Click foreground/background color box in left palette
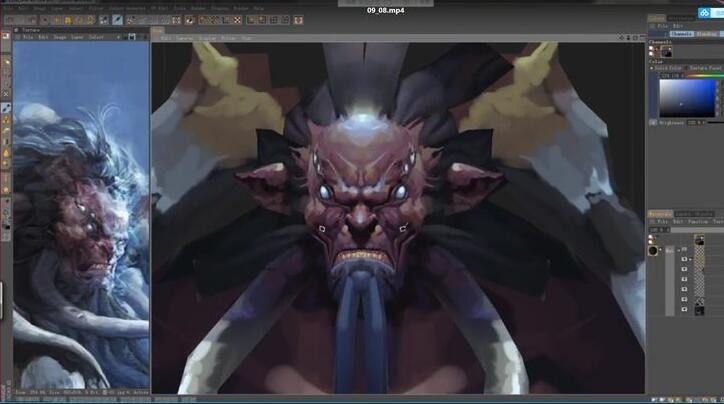The height and width of the screenshot is (404, 724). point(6,227)
